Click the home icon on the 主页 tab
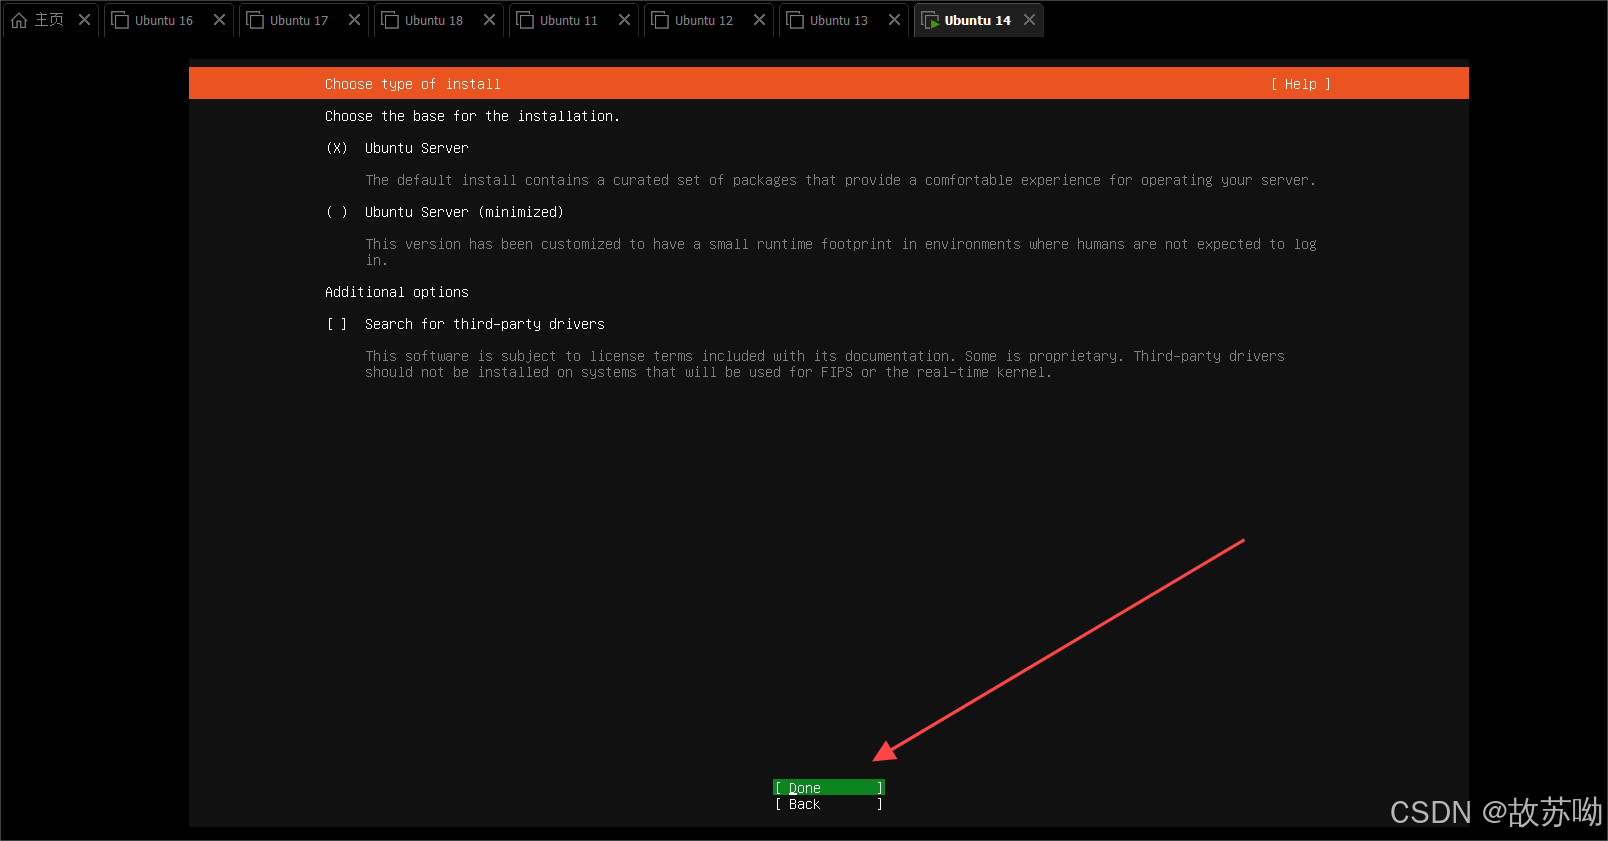Image resolution: width=1608 pixels, height=841 pixels. pos(19,20)
